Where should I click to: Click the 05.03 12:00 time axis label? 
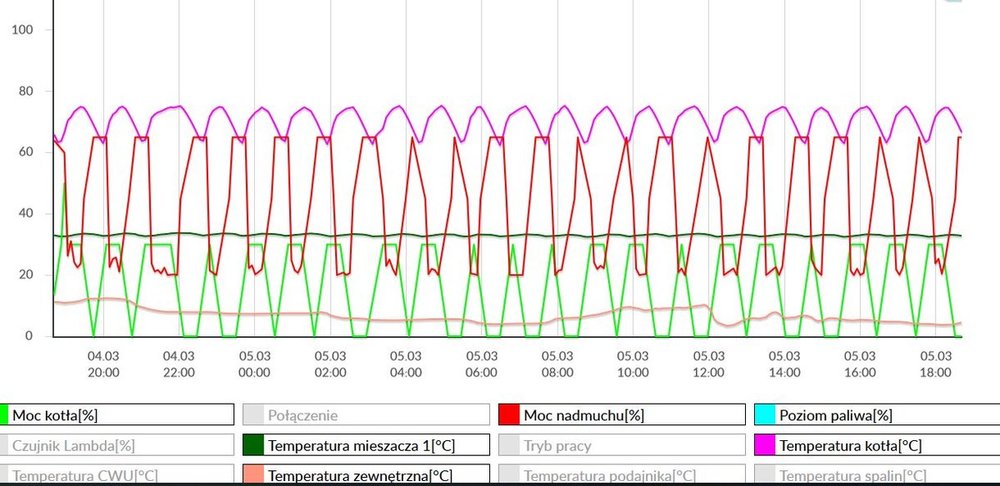pyautogui.click(x=708, y=364)
